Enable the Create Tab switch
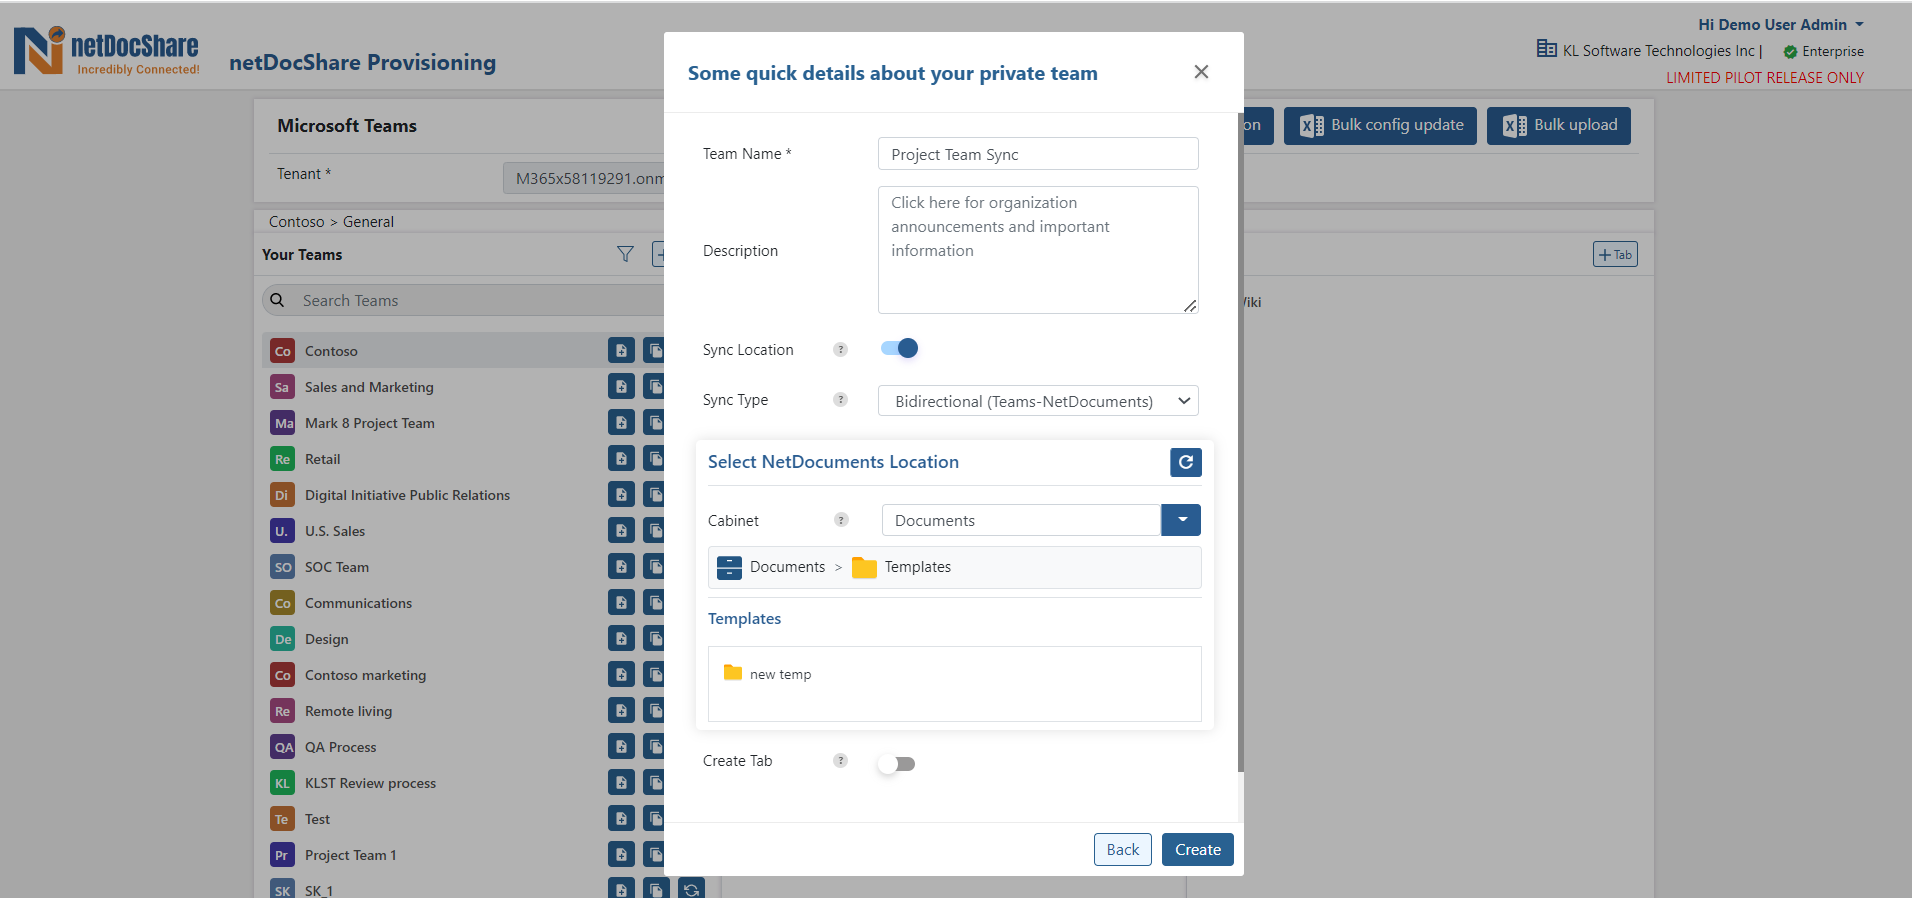This screenshot has width=1912, height=898. (897, 763)
